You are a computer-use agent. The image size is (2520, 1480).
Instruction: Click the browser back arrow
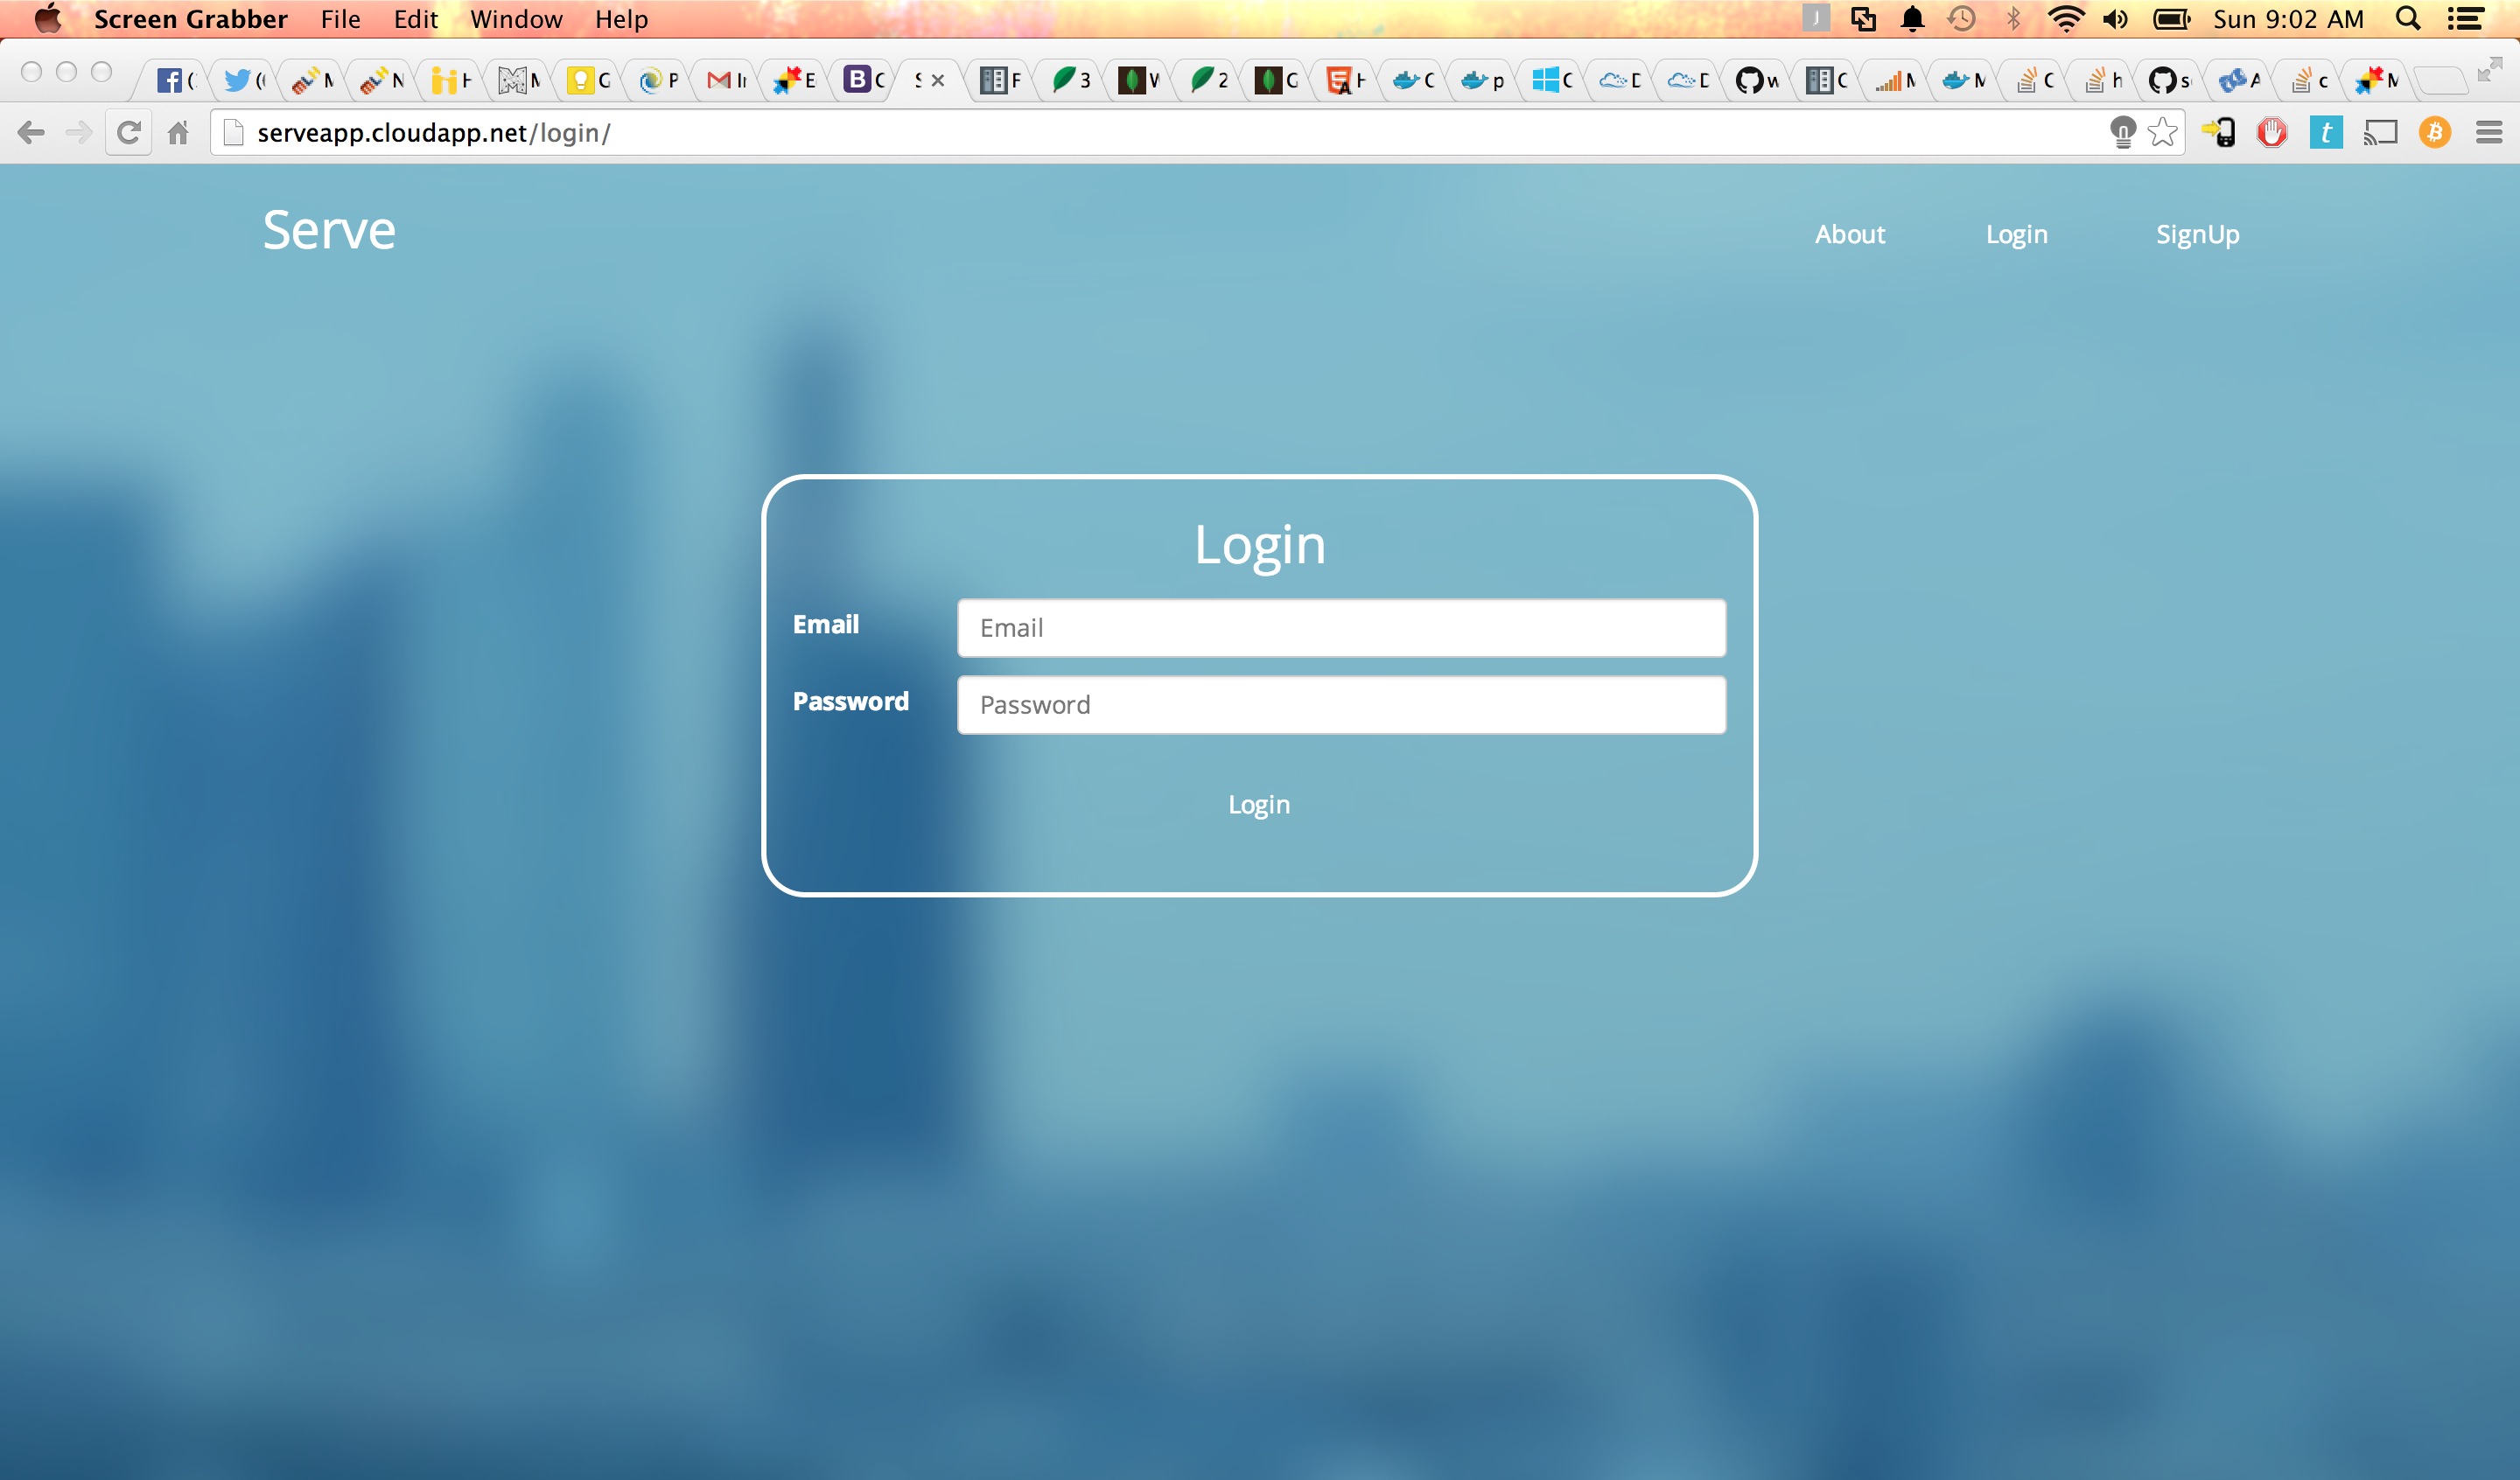tap(31, 132)
